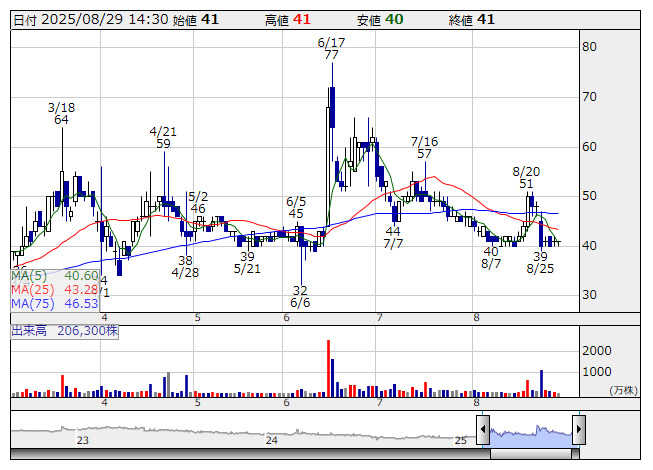Click the 7/7 low label at 44
The image size is (653, 470).
pos(393,237)
